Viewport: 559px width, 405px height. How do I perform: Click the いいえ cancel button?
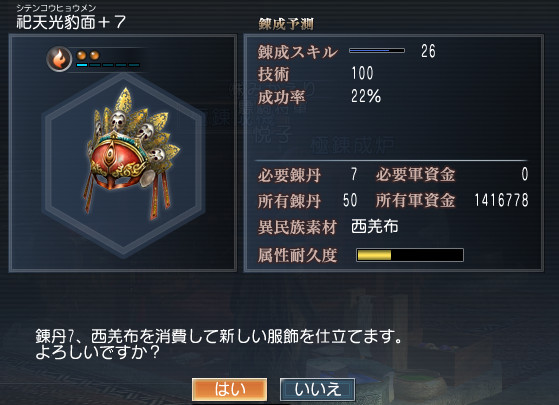(x=317, y=389)
